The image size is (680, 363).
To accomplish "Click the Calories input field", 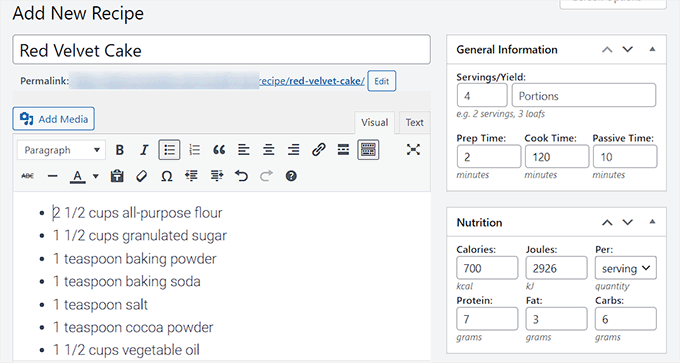I will pyautogui.click(x=487, y=268).
